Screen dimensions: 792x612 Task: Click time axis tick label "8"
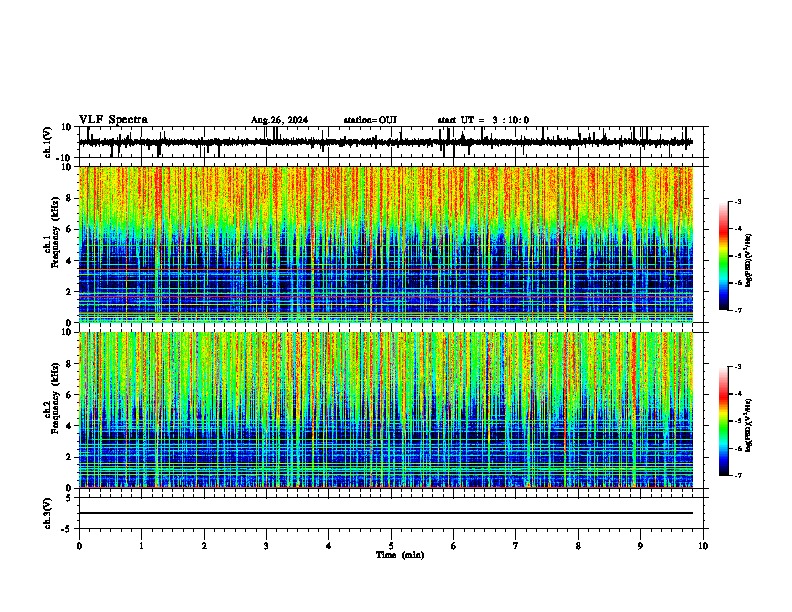coord(578,546)
